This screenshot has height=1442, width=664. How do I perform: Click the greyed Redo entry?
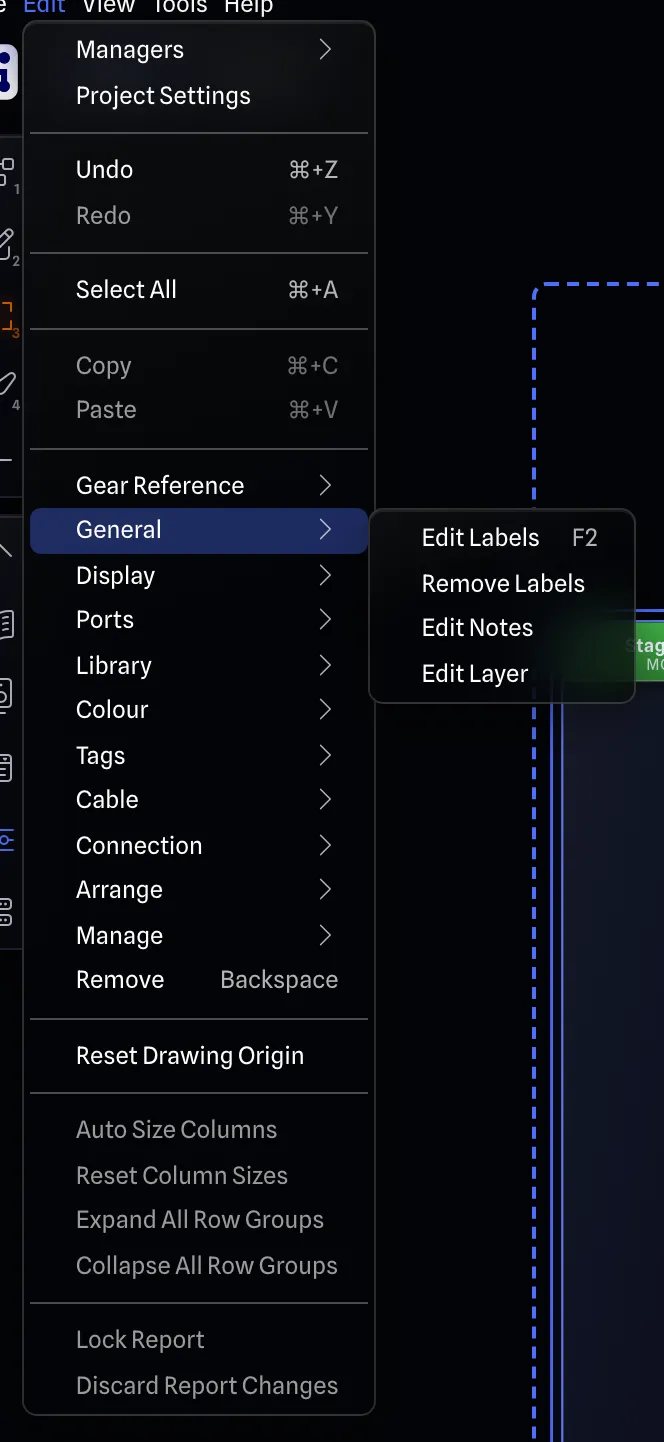(199, 216)
